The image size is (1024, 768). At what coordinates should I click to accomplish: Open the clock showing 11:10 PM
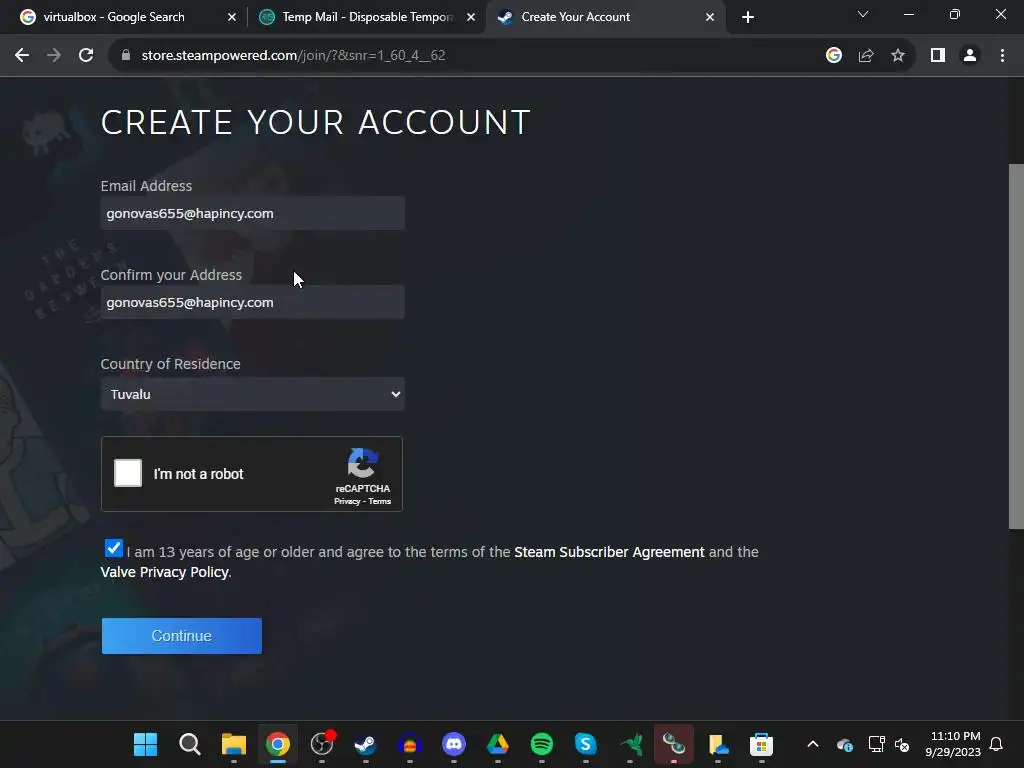(x=953, y=744)
